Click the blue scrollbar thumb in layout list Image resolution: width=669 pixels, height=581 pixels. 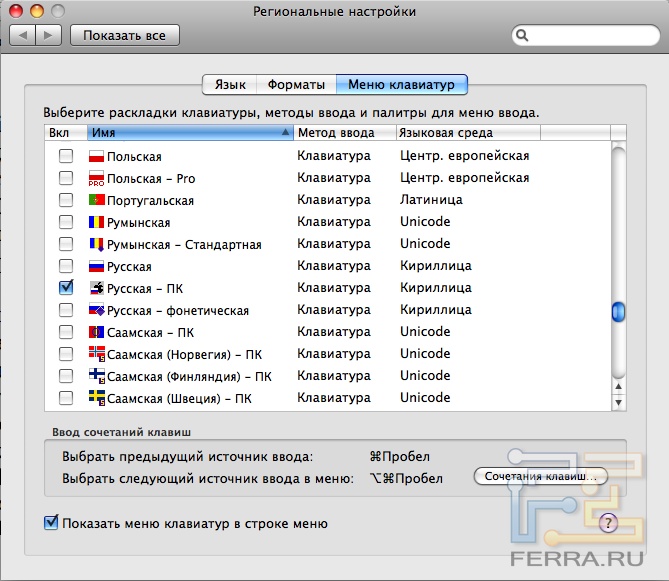click(617, 312)
